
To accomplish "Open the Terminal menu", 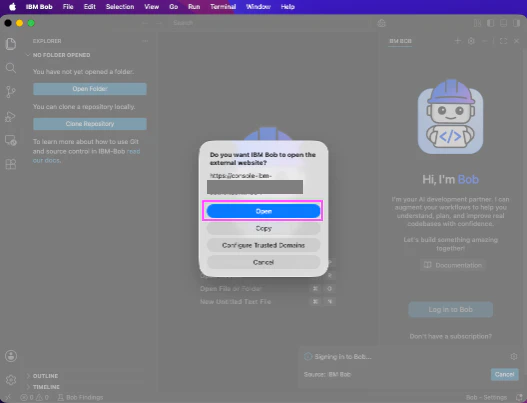I will [x=223, y=7].
